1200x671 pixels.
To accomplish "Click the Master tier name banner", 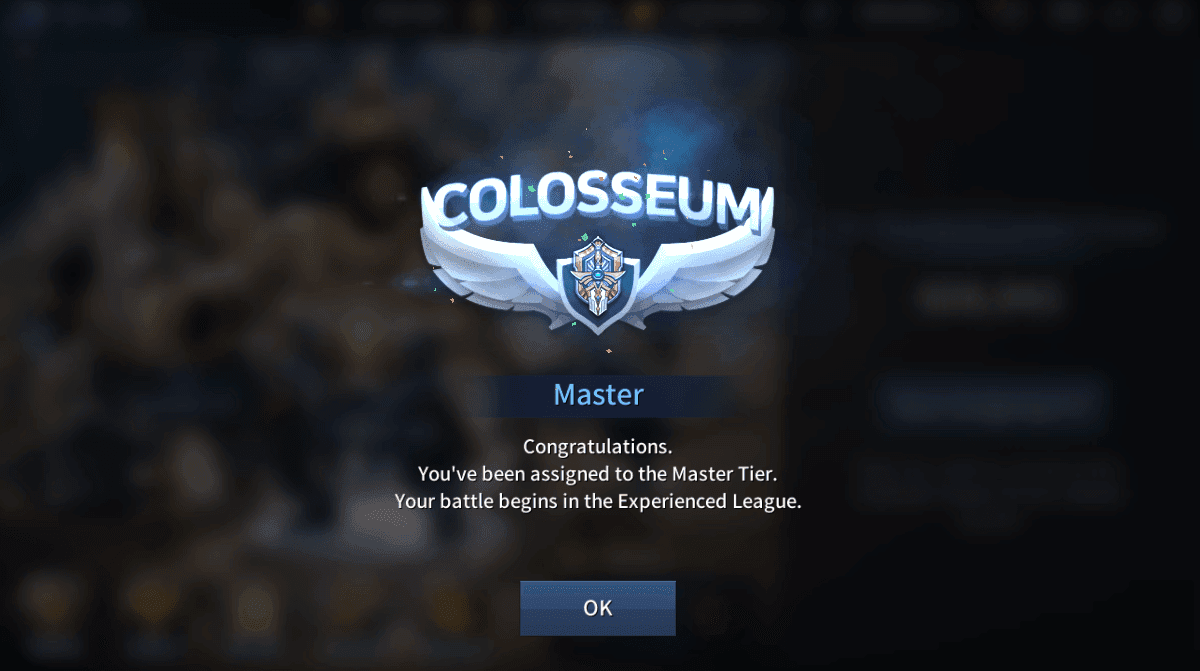I will tap(598, 394).
